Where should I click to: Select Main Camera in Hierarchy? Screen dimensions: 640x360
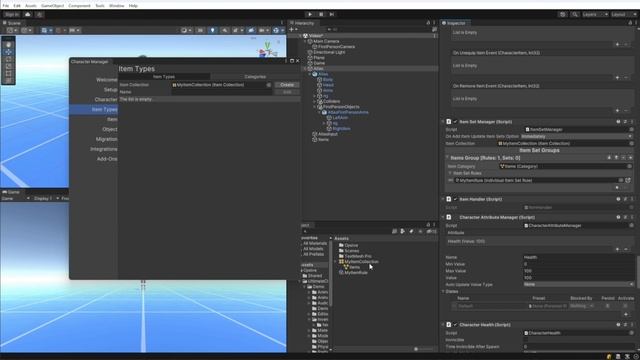[x=326, y=41]
